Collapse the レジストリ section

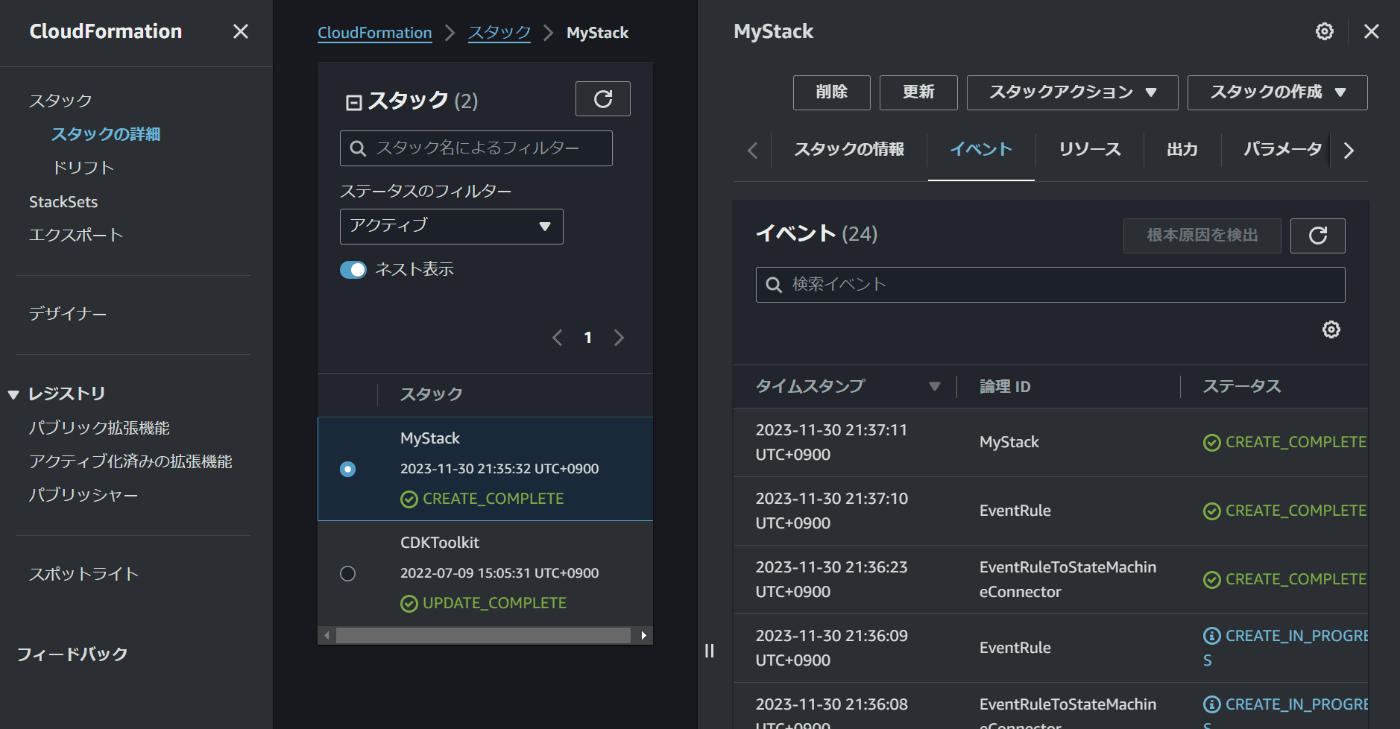click(x=13, y=395)
